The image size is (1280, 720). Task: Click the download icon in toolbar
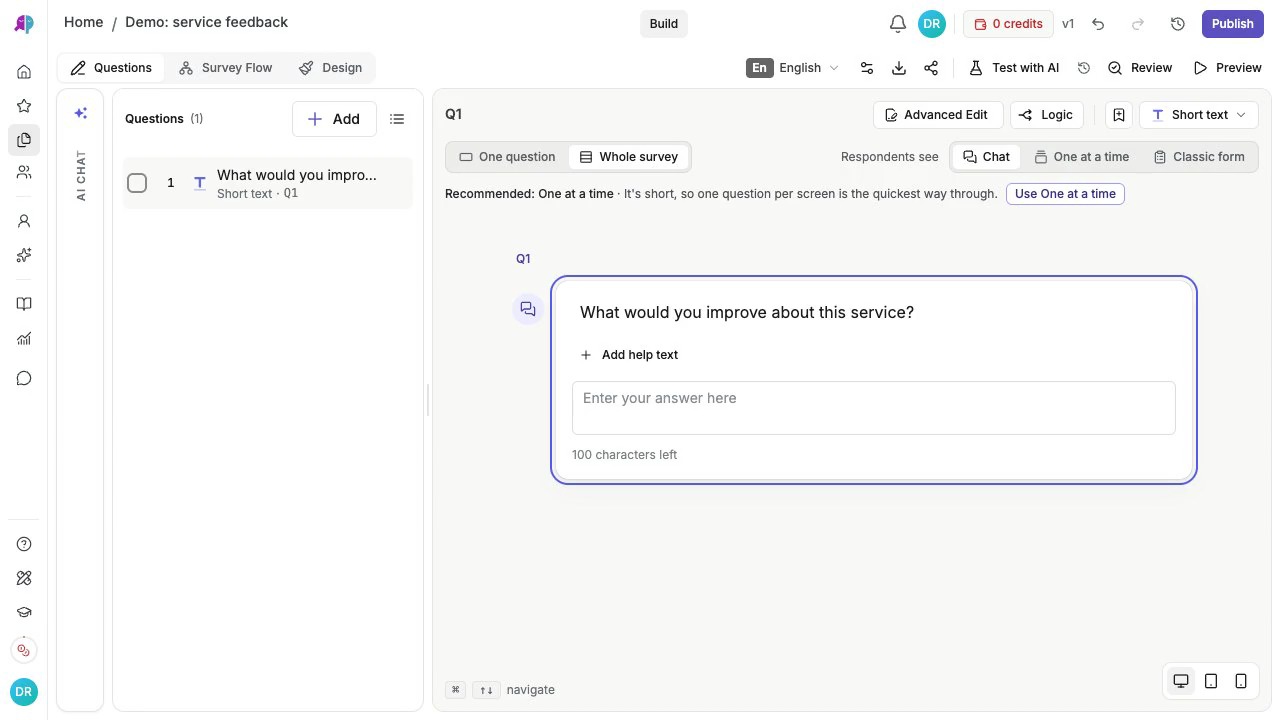click(899, 68)
